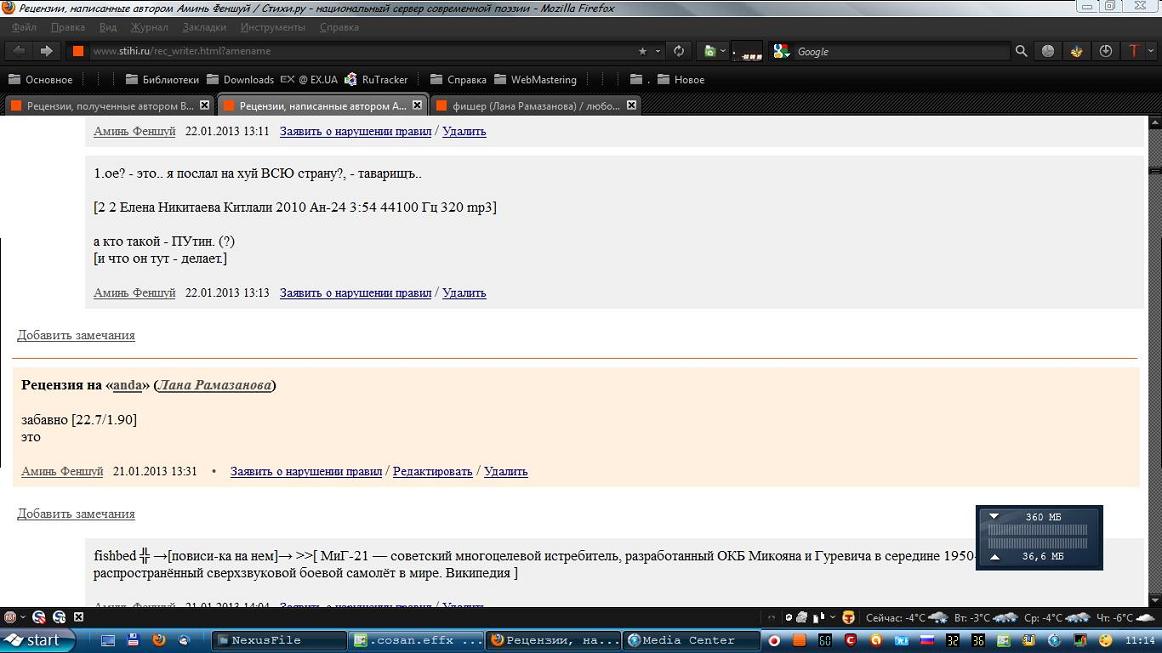Click the Firefox icon in quick launch
The image size is (1162, 653).
[x=158, y=640]
